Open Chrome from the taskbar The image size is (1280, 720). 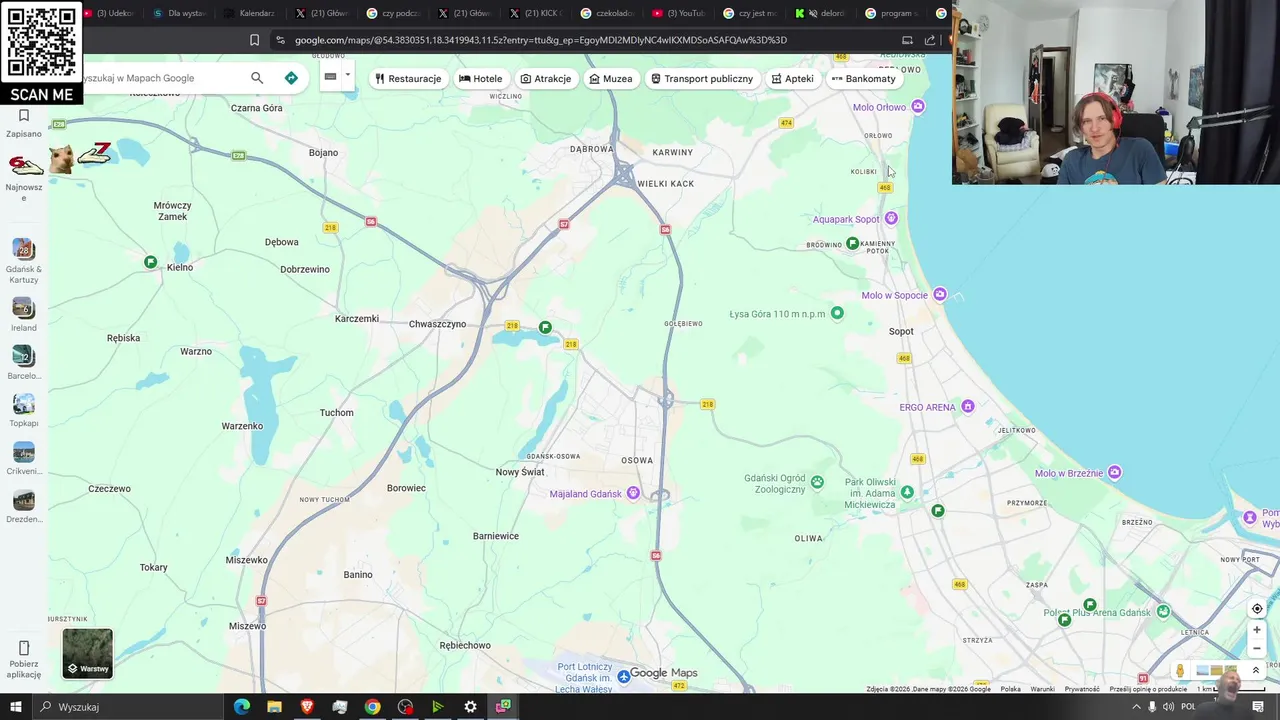(x=372, y=707)
